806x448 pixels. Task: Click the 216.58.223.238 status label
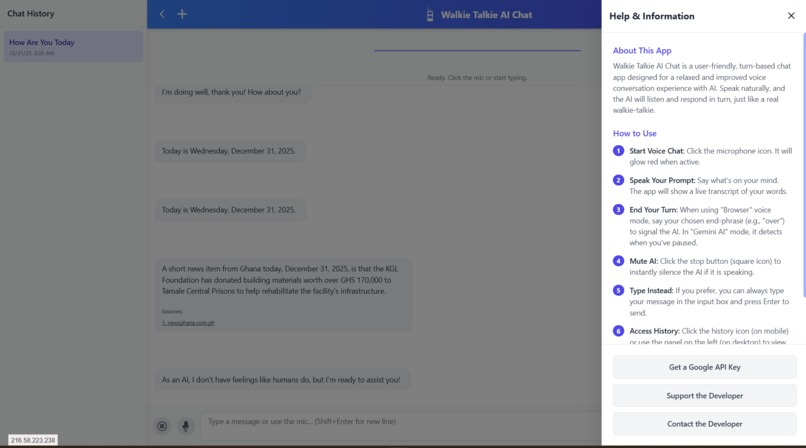(x=32, y=440)
